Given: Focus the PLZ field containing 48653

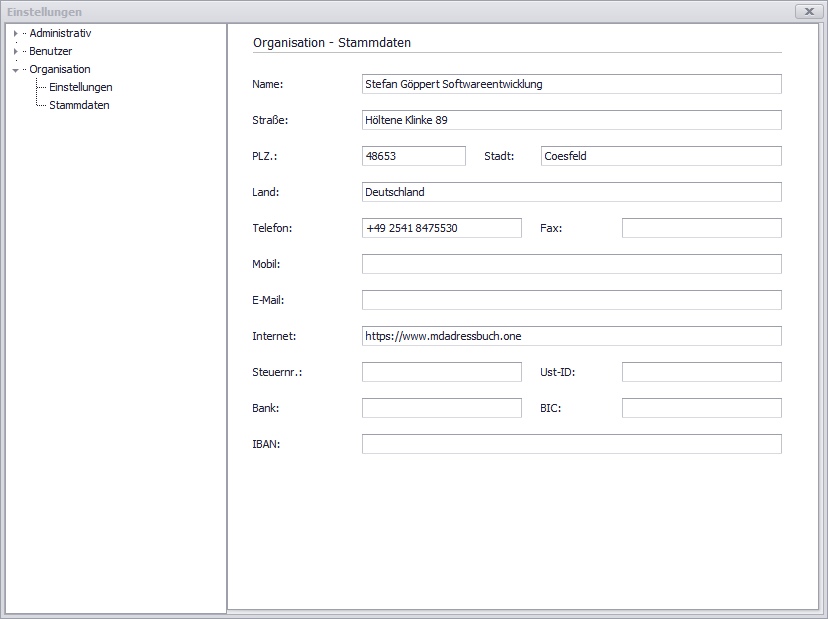Looking at the screenshot, I should tap(413, 156).
